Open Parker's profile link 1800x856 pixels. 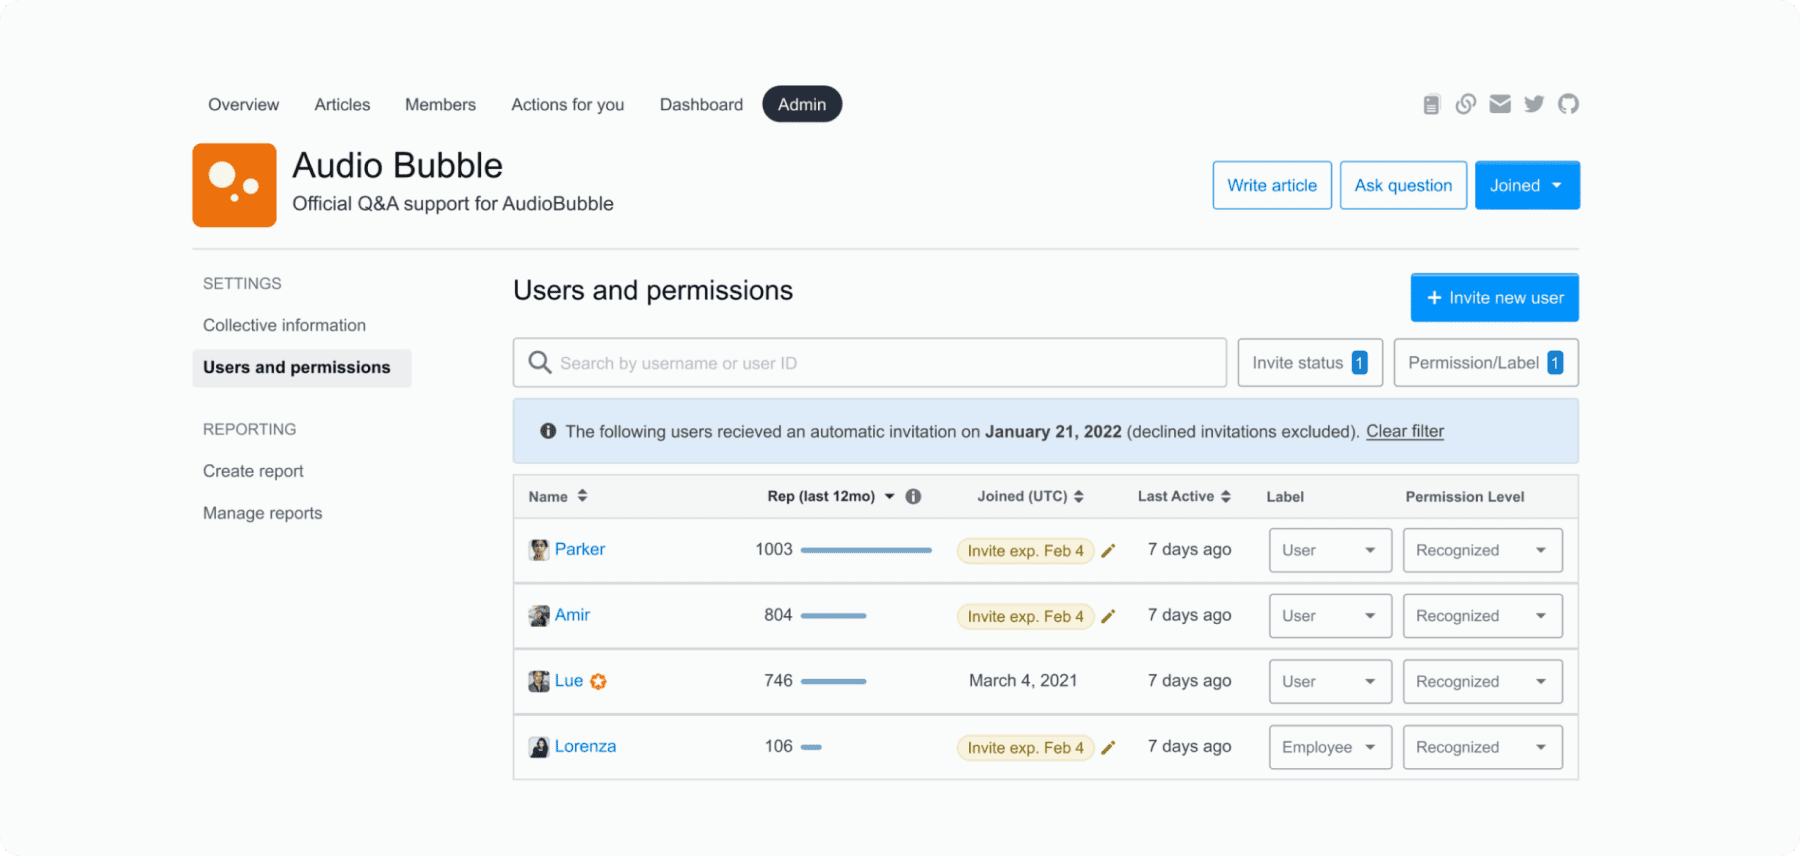click(580, 549)
